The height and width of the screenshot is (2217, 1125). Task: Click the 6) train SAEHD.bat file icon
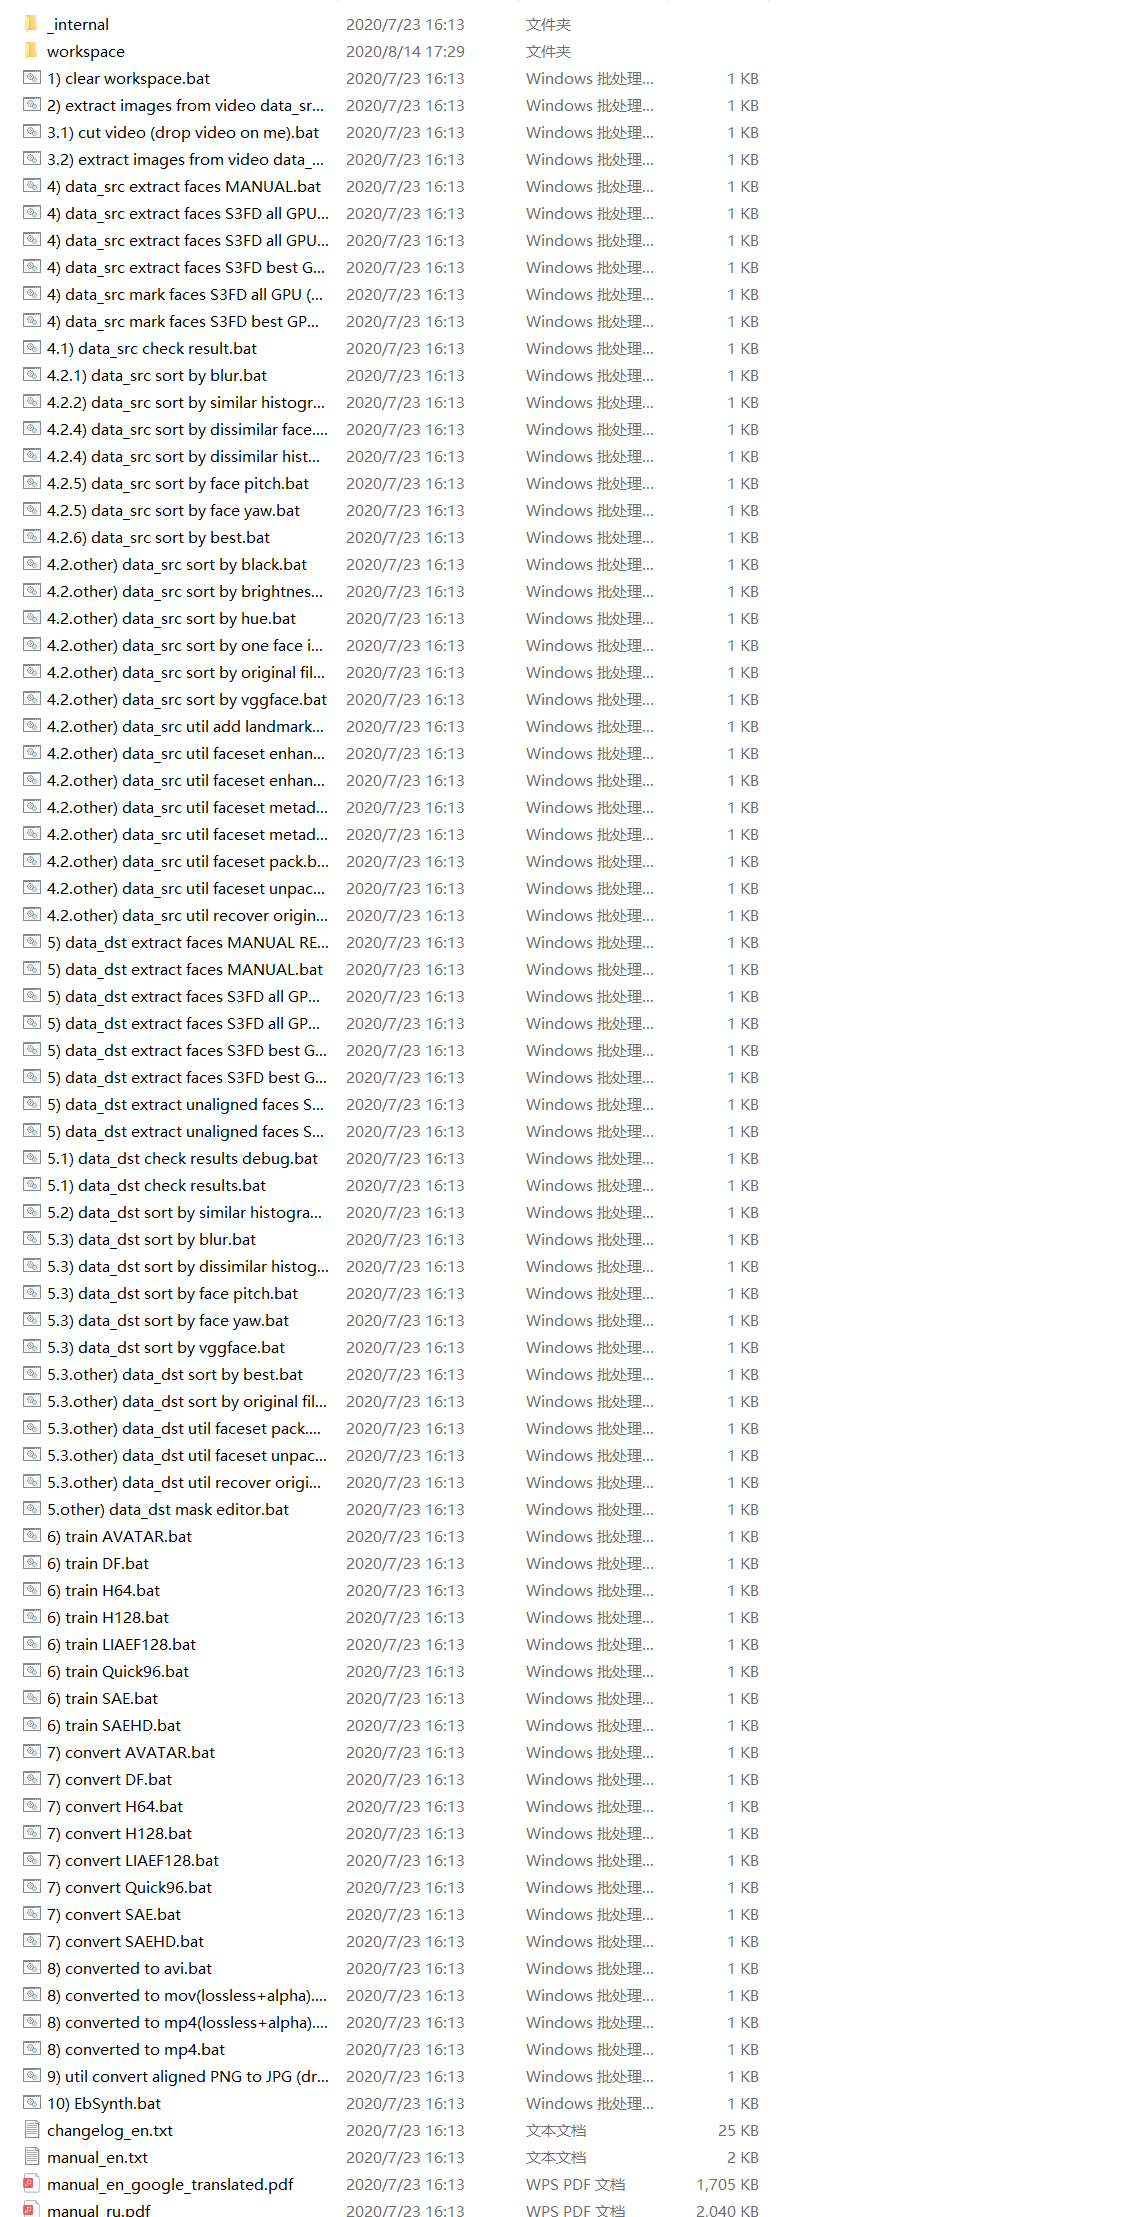tap(31, 1725)
